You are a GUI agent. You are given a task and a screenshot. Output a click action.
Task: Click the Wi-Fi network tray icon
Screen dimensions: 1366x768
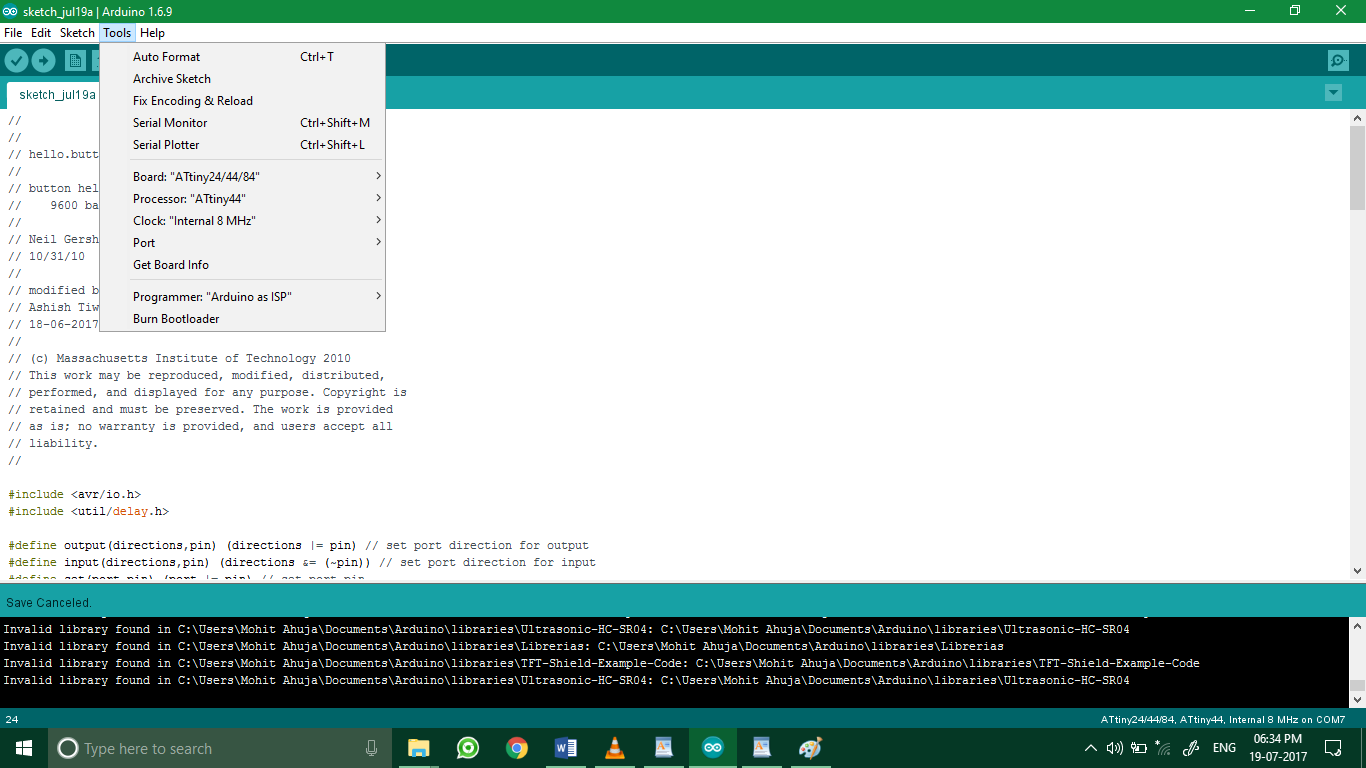[x=1163, y=748]
